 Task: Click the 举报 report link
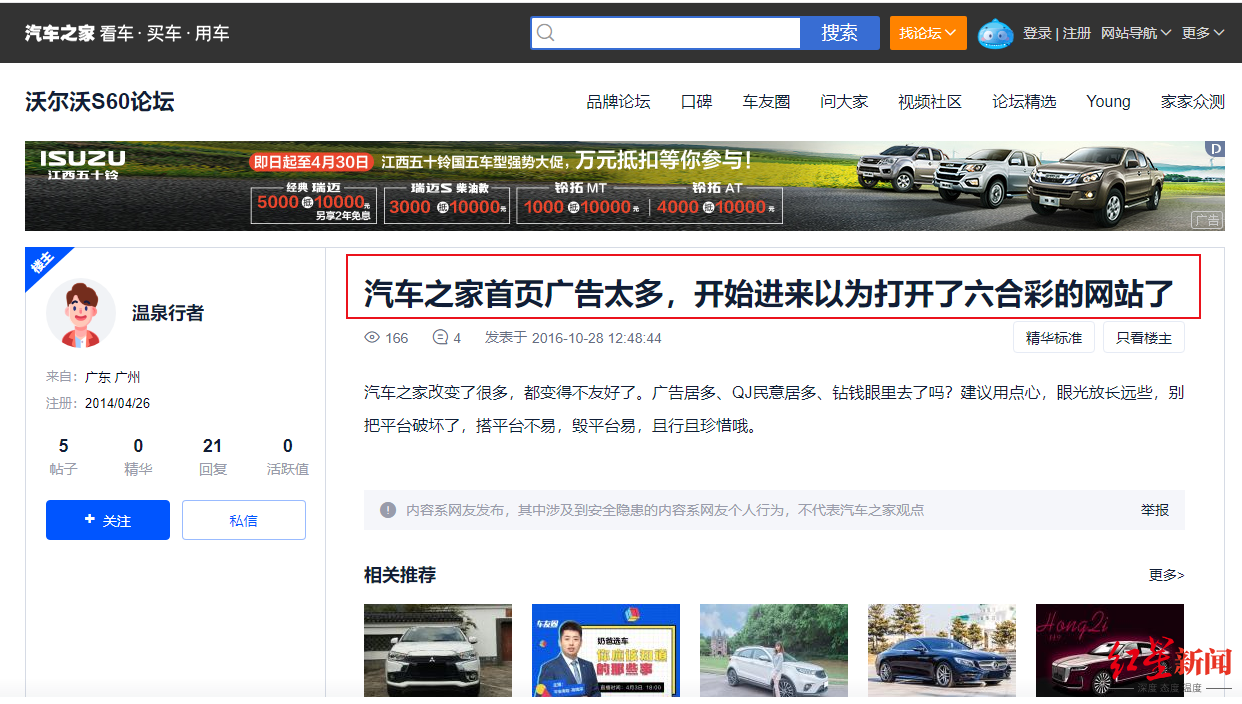pos(1155,510)
